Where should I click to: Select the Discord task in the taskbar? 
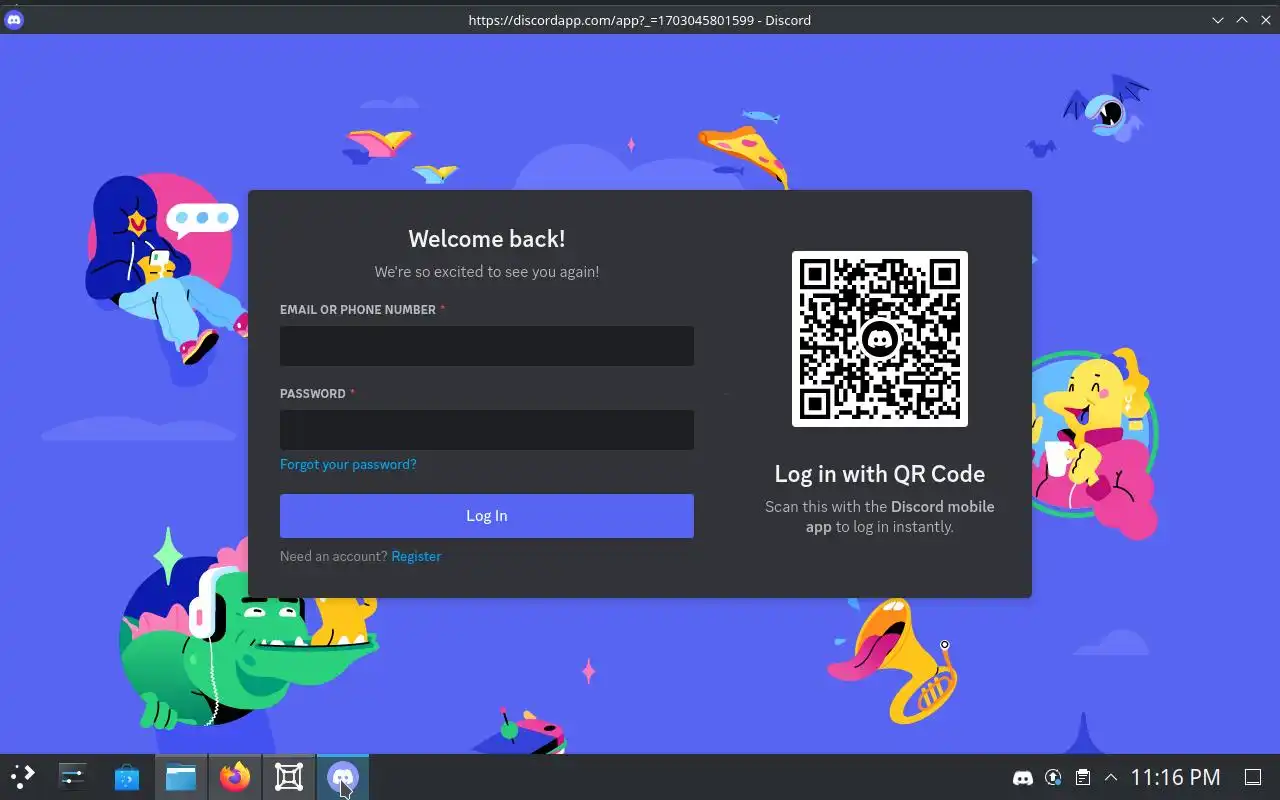pos(343,777)
